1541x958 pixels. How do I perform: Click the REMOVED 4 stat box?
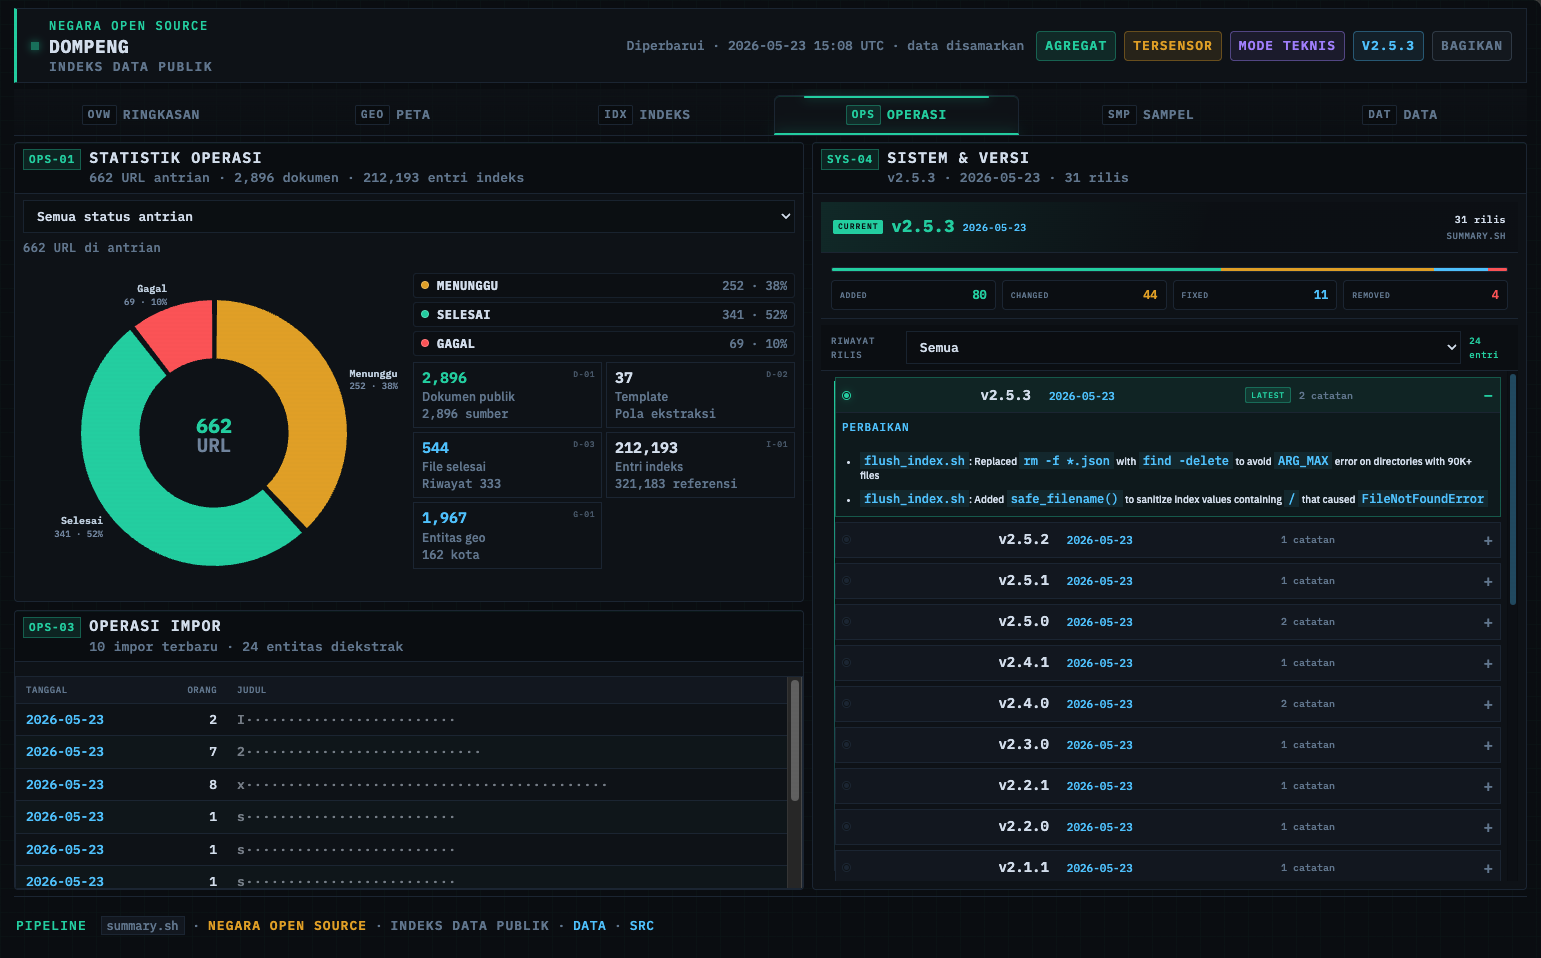[x=1425, y=295]
